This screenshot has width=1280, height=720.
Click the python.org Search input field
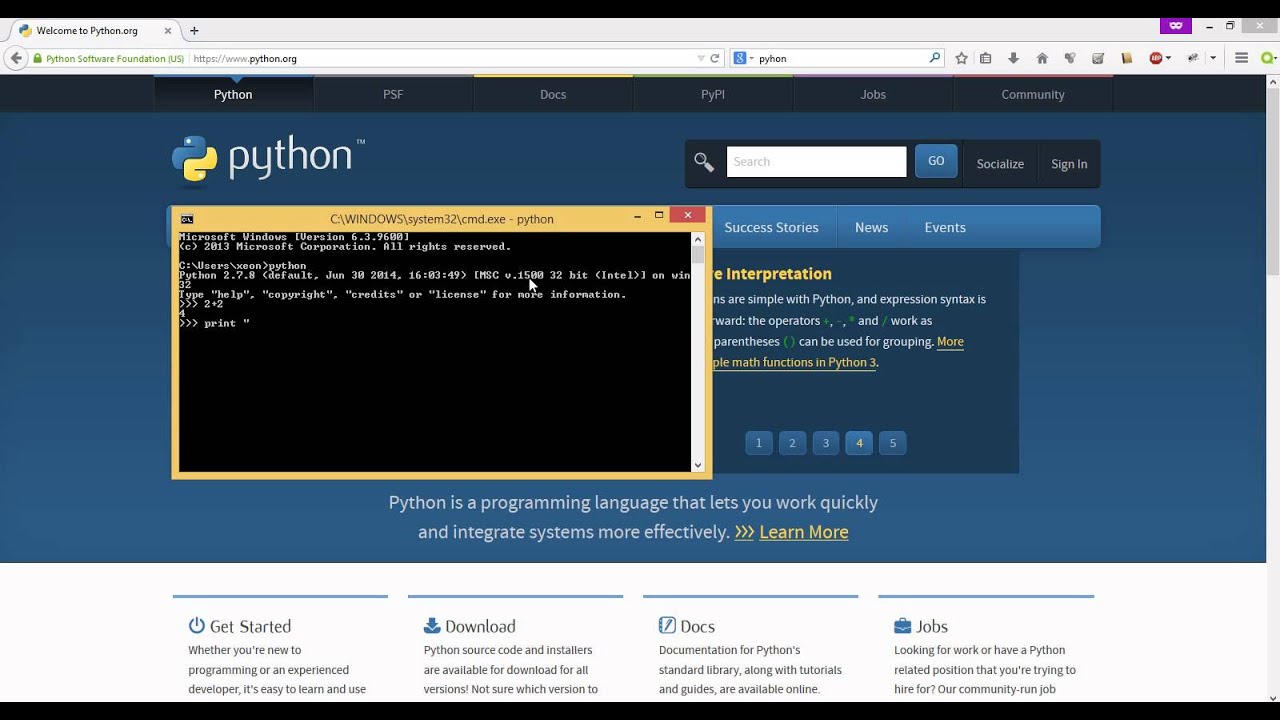tap(816, 161)
